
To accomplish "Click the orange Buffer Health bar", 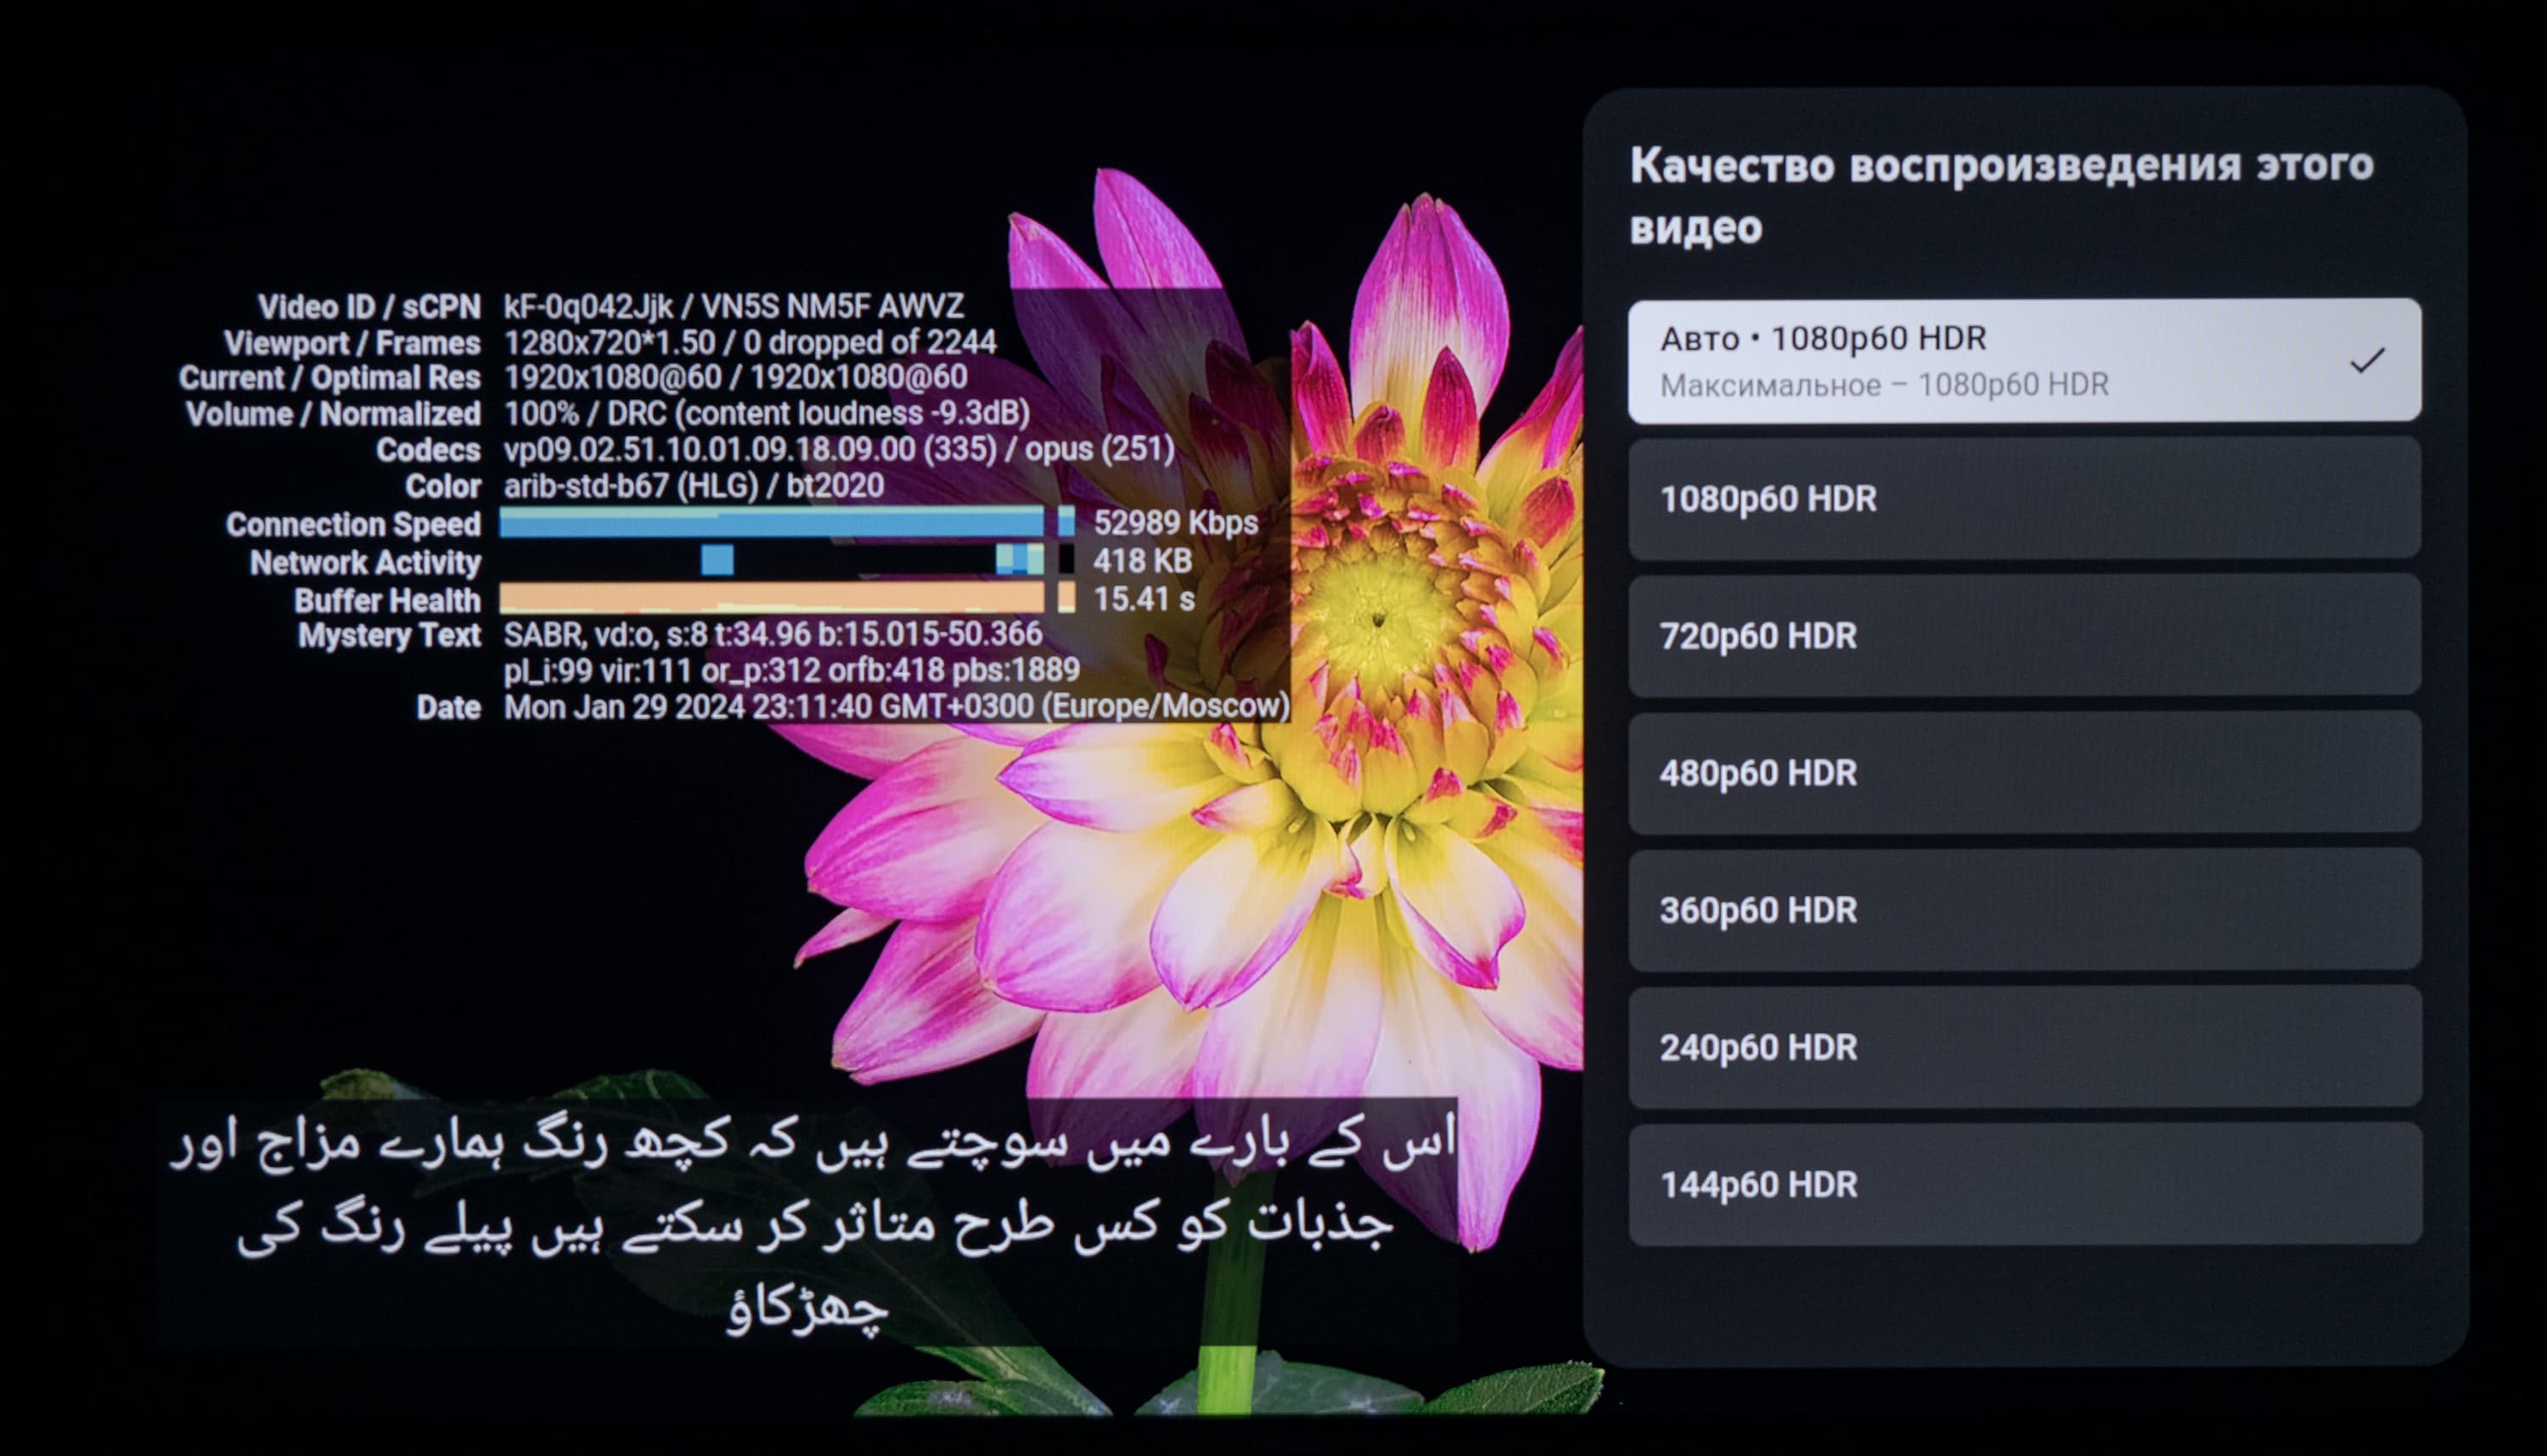I will click(770, 598).
